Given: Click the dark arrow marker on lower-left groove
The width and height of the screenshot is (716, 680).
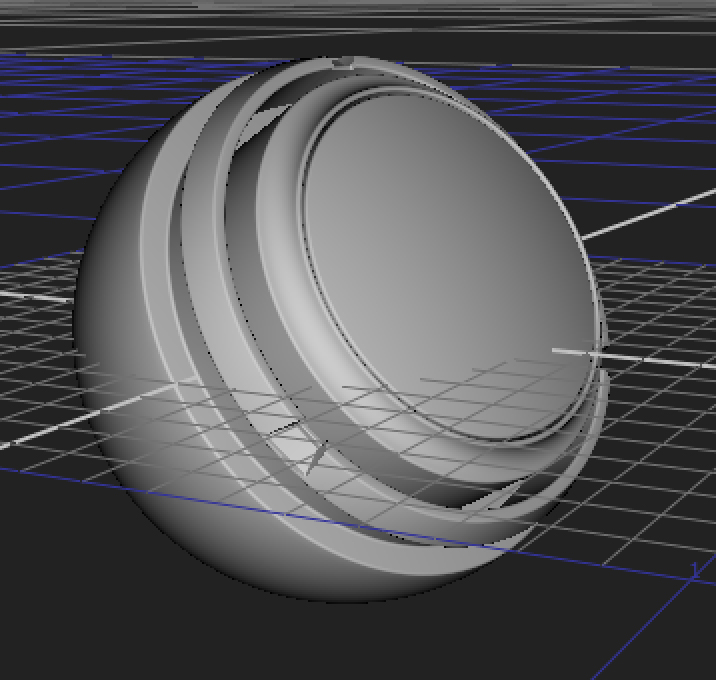Looking at the screenshot, I should 317,456.
